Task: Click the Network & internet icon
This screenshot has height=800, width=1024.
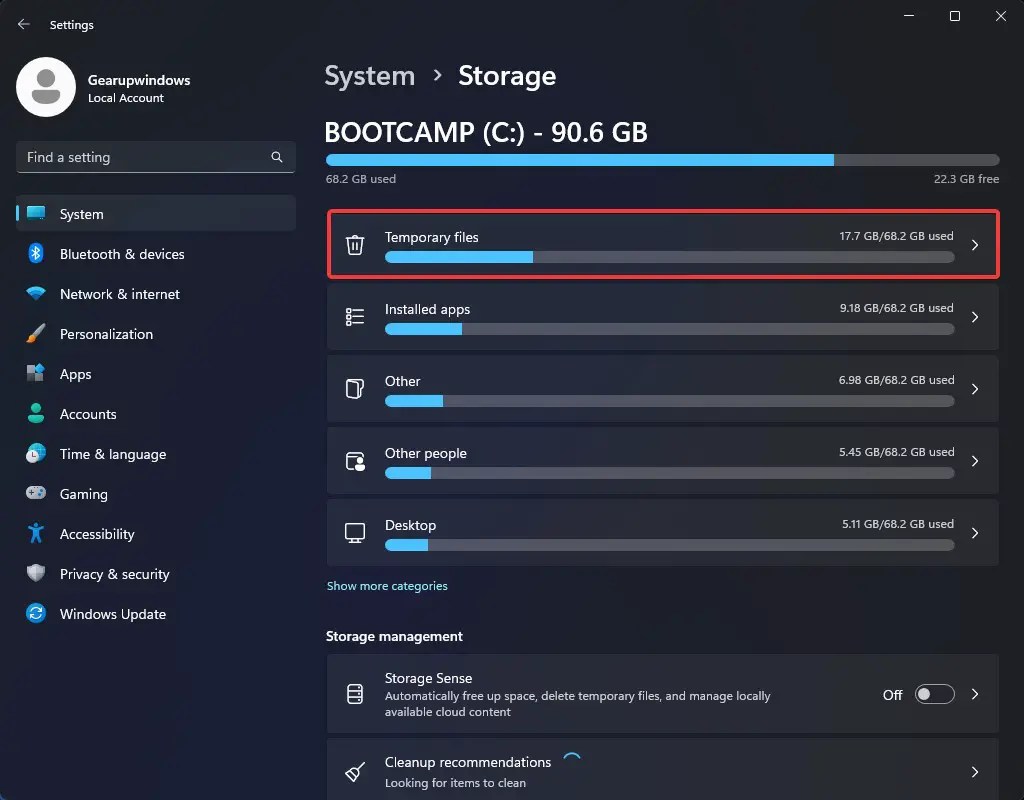Action: (x=36, y=294)
